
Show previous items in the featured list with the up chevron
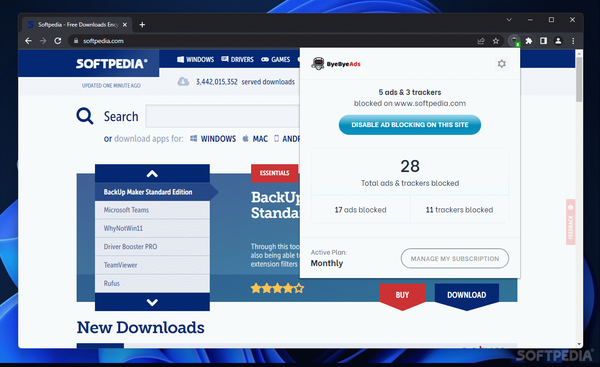click(x=152, y=174)
